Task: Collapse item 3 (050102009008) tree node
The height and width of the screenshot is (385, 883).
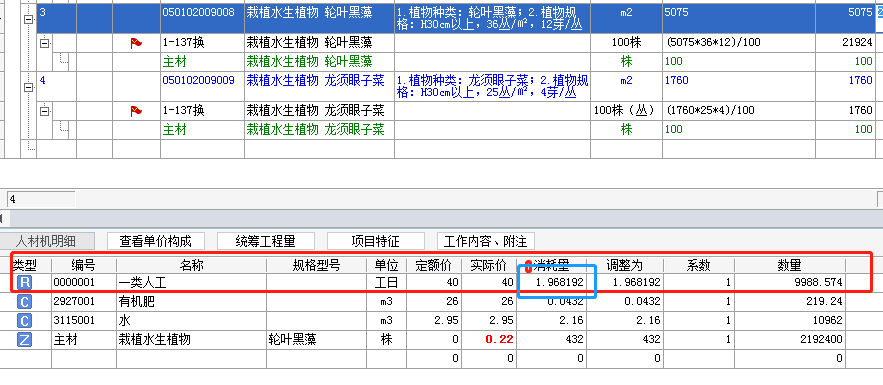Action: point(28,19)
